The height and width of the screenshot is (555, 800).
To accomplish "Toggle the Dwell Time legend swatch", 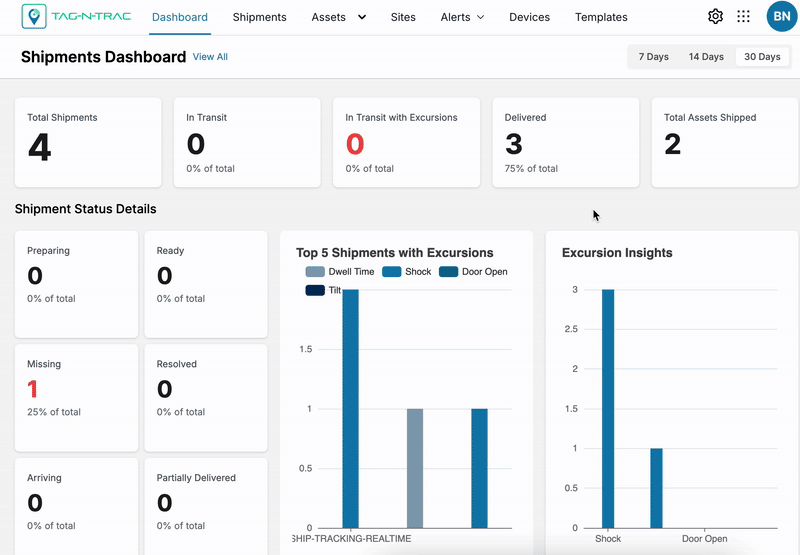I will (x=315, y=272).
